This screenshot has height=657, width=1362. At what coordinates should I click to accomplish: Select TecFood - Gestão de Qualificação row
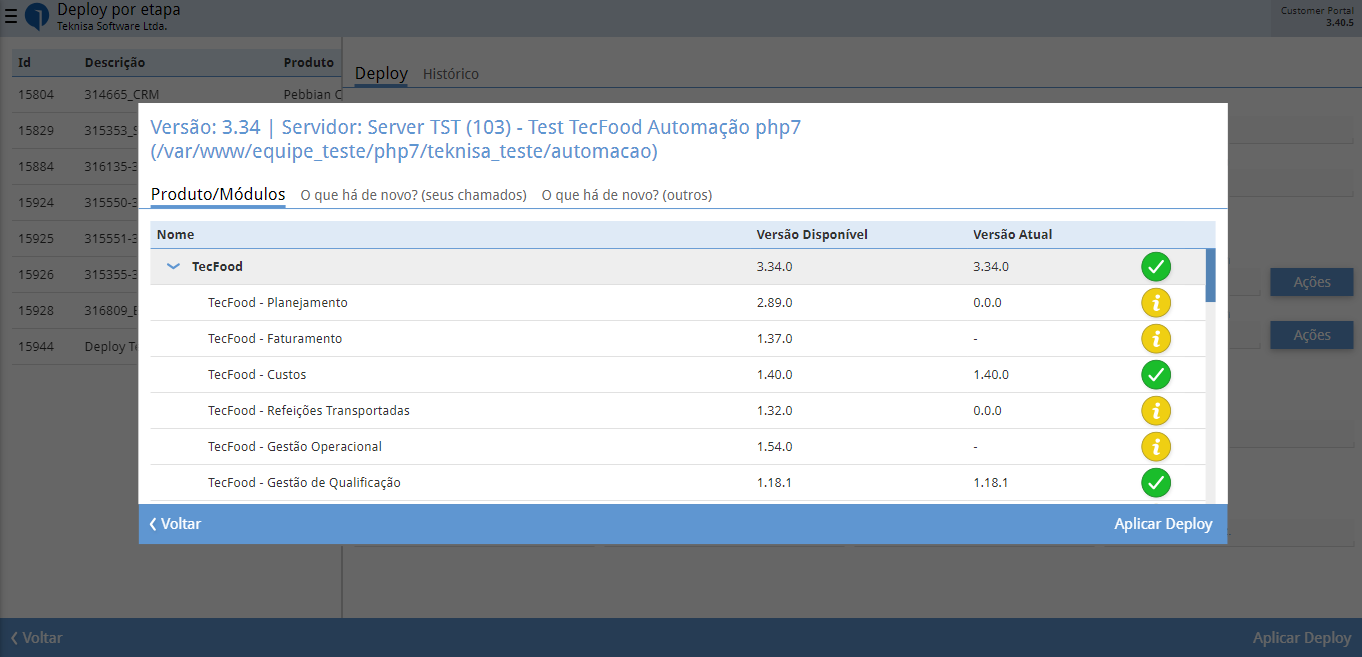pos(678,483)
